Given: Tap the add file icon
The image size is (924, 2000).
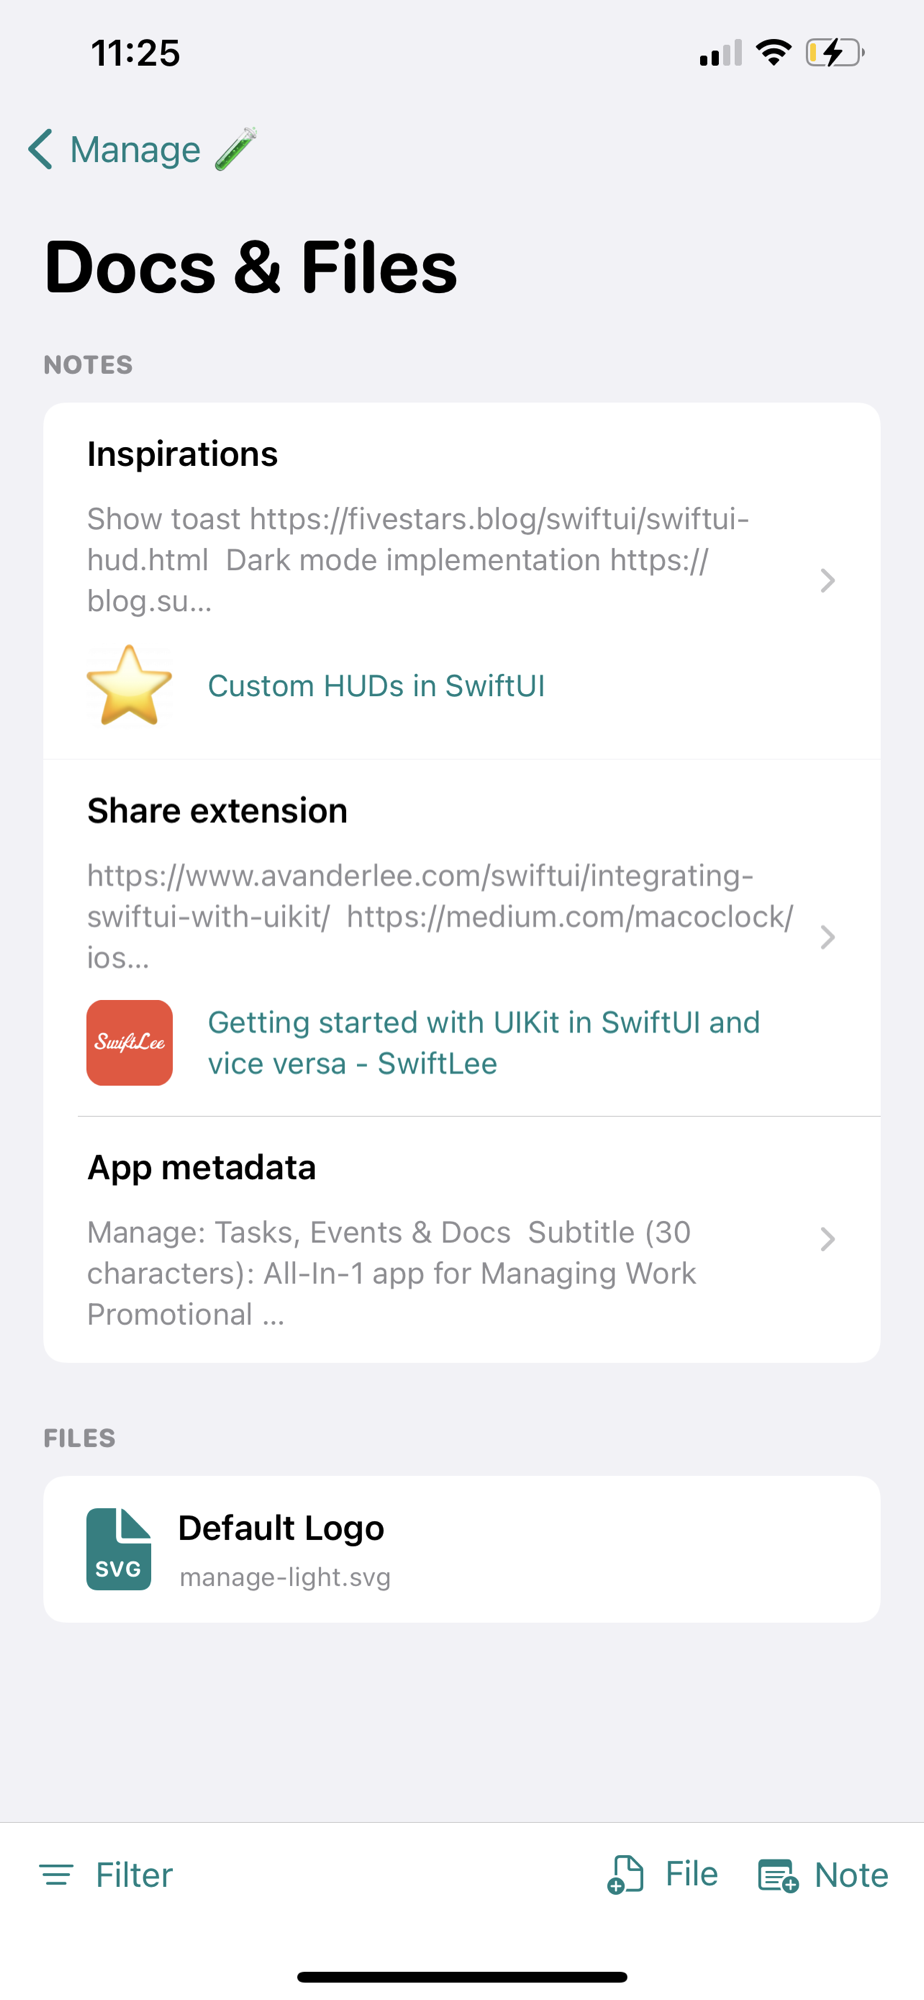Looking at the screenshot, I should [626, 1875].
